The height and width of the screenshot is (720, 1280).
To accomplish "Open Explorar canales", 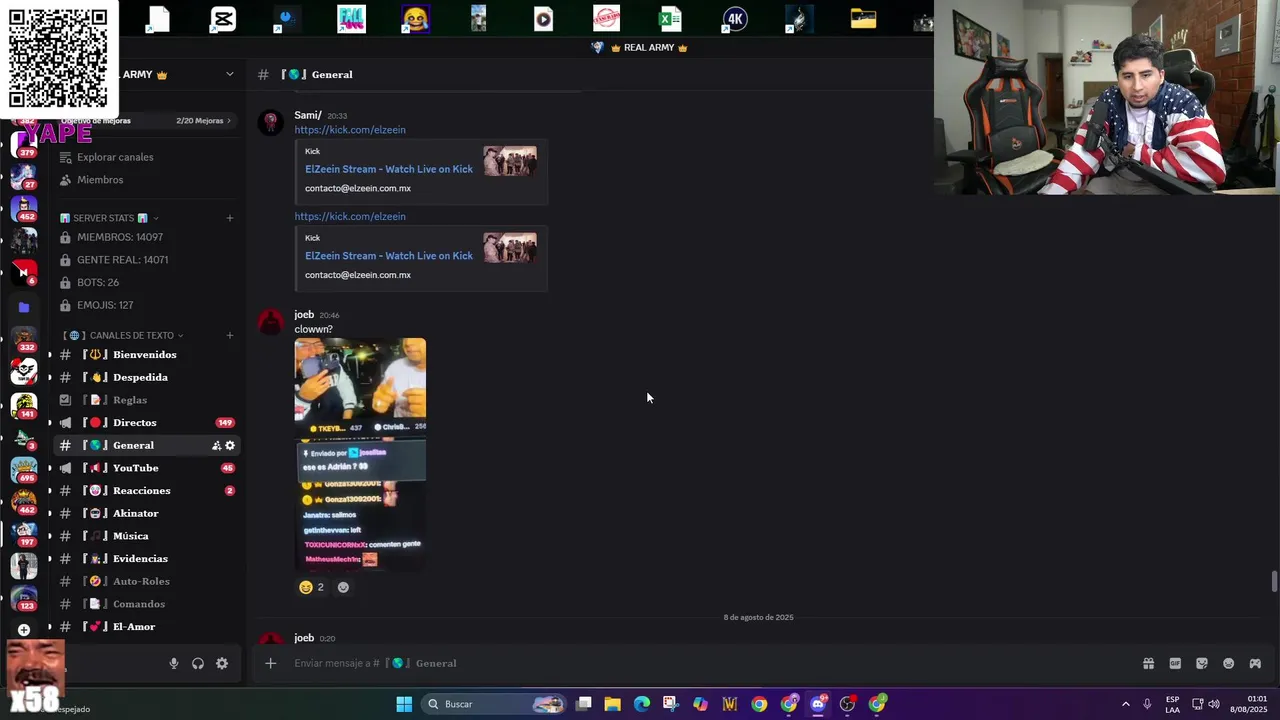I will pos(115,157).
